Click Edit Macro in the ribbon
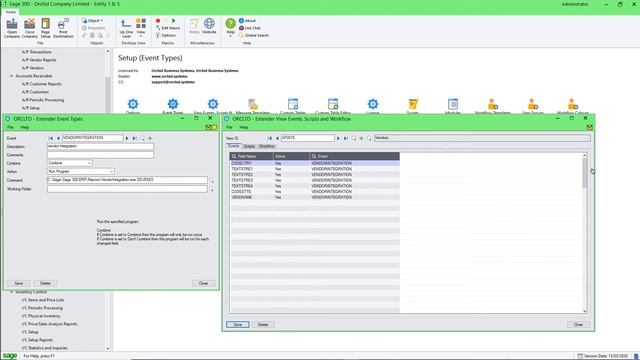 coord(168,28)
